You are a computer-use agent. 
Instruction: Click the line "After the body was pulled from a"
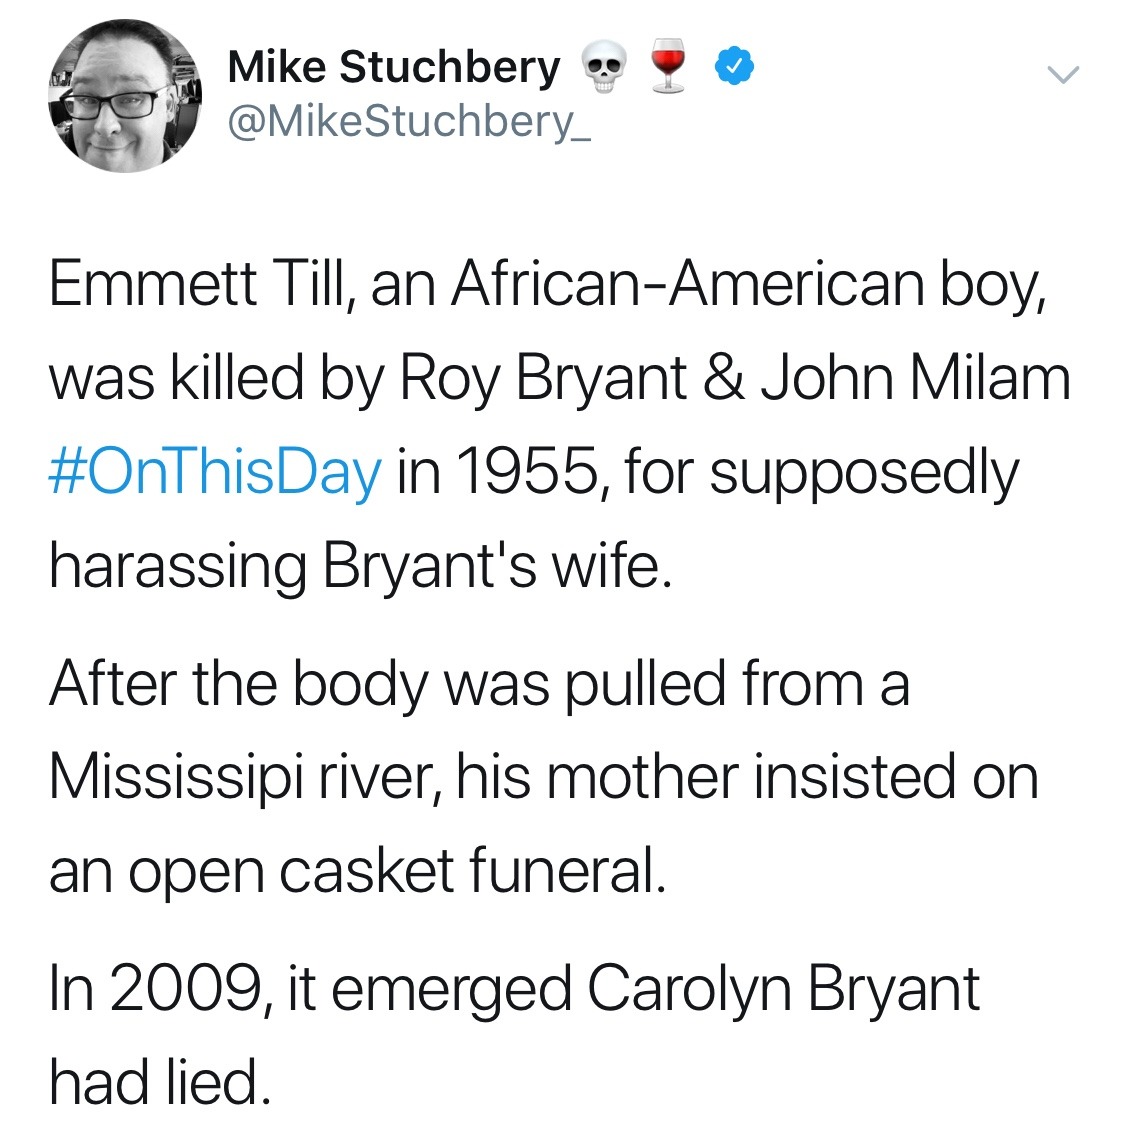[x=479, y=685]
